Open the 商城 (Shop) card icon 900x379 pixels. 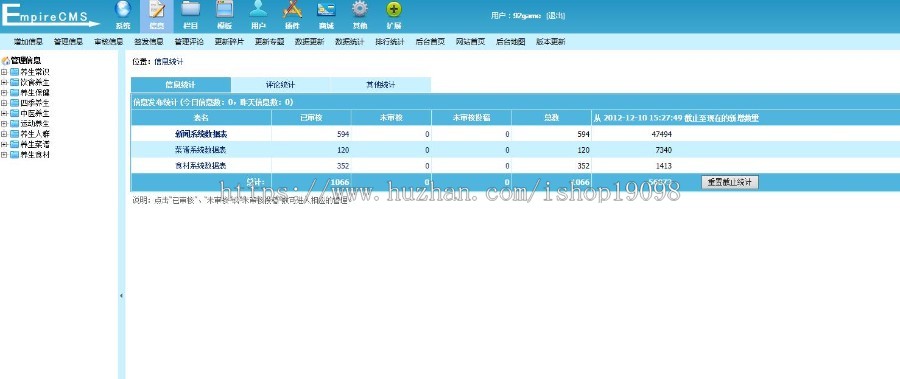pos(326,16)
